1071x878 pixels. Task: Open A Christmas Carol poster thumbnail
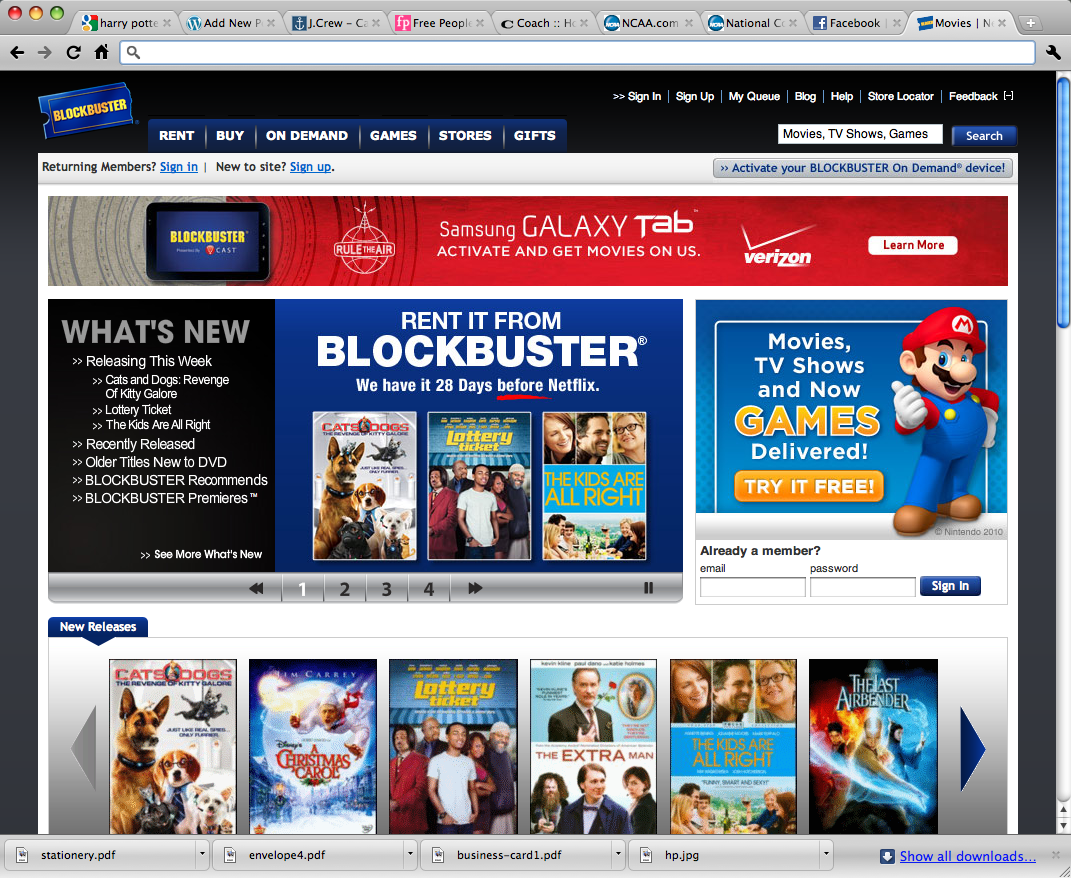pyautogui.click(x=313, y=746)
